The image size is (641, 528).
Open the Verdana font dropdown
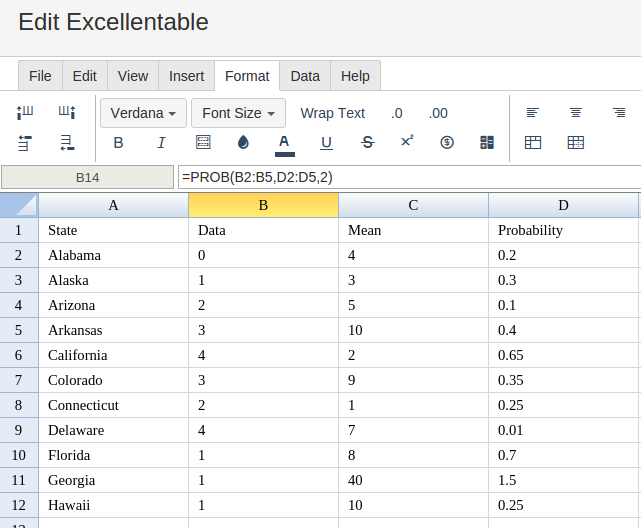143,113
